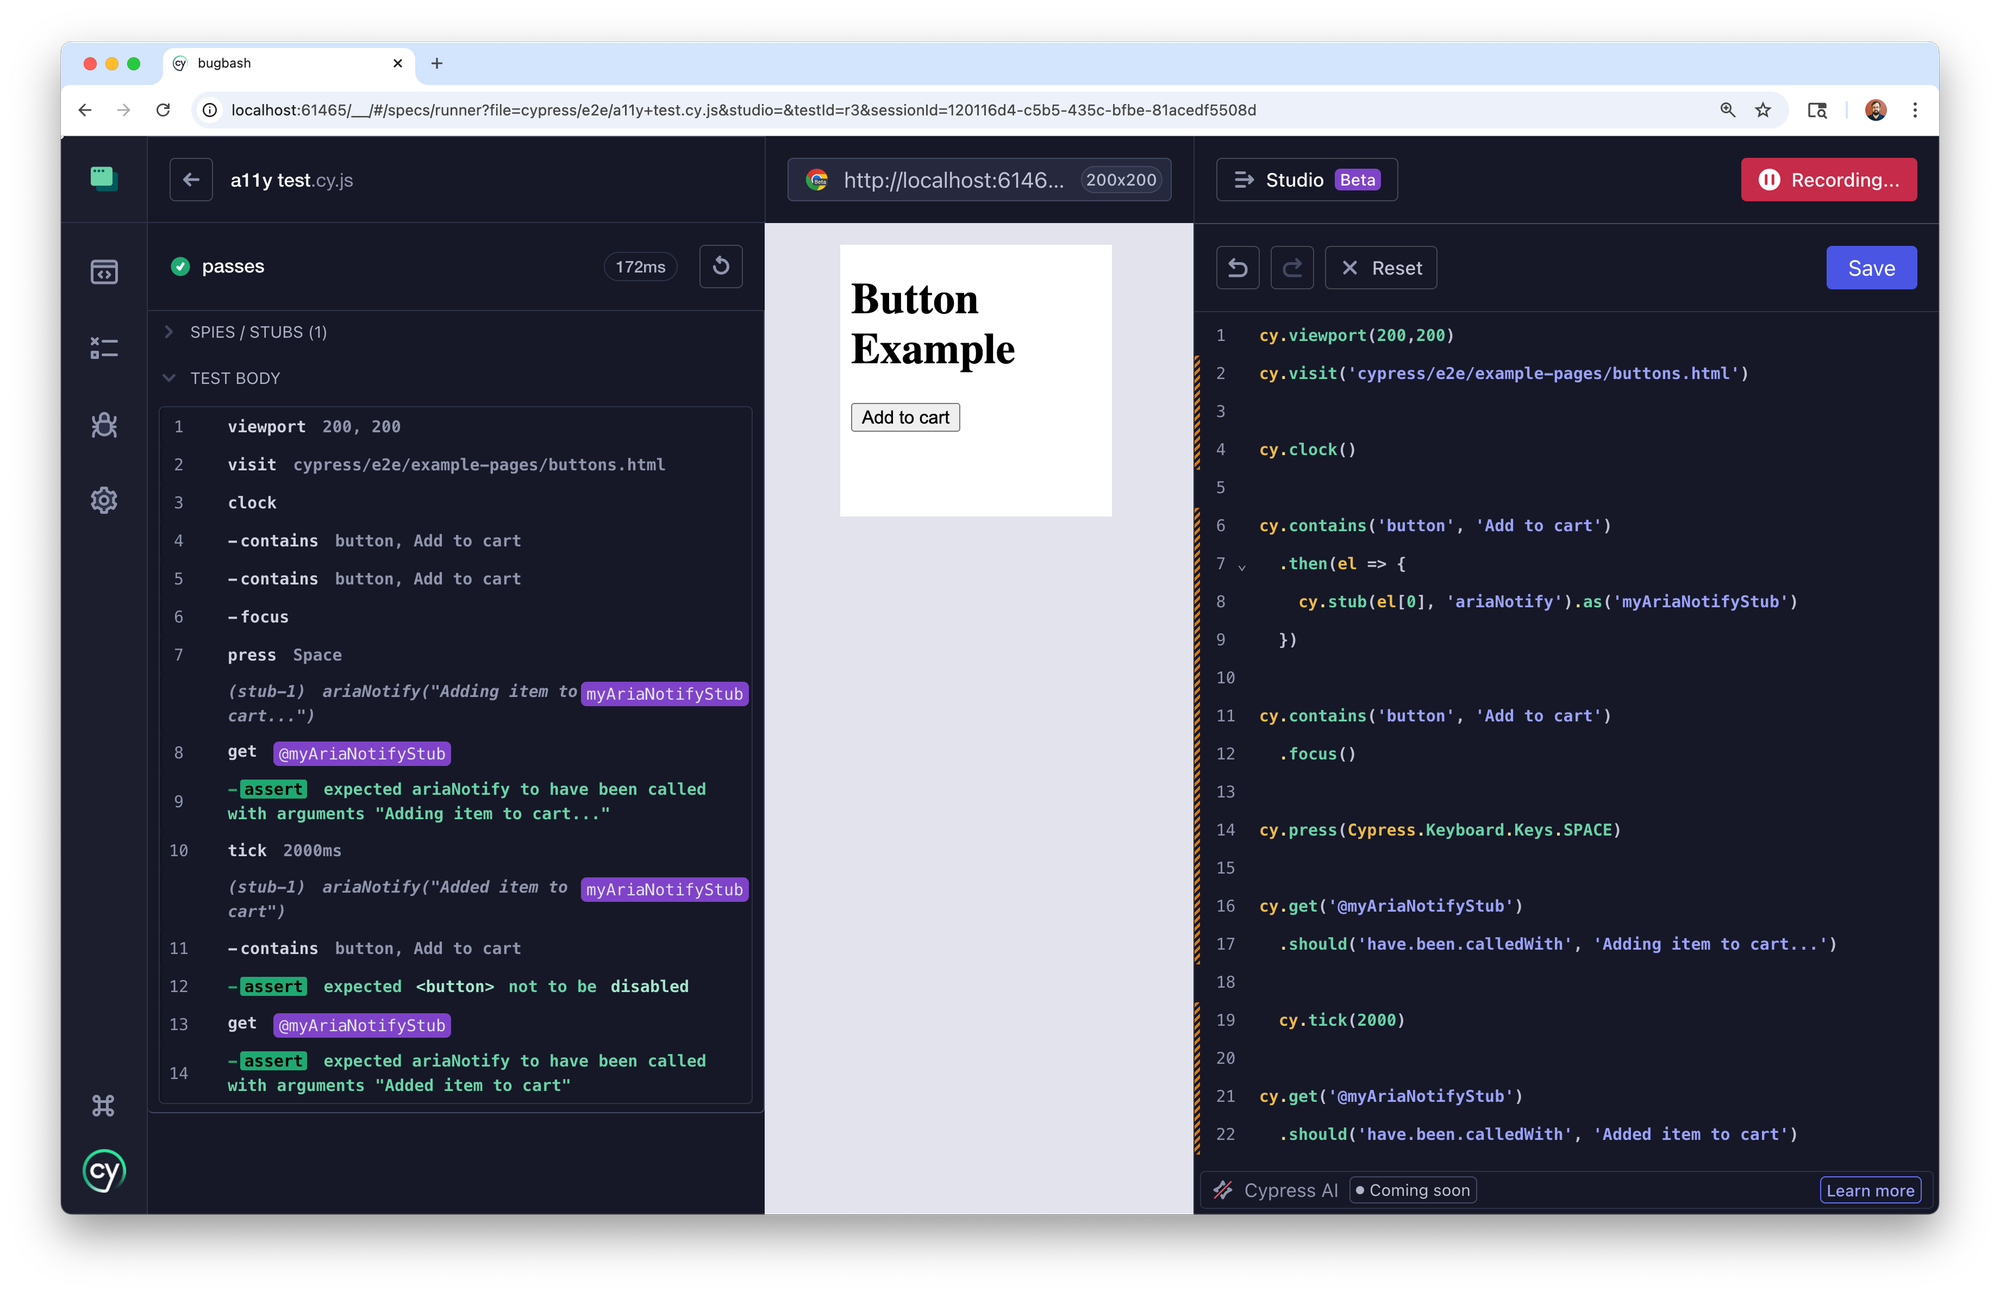
Task: Undo the last Studio change
Action: (1237, 267)
